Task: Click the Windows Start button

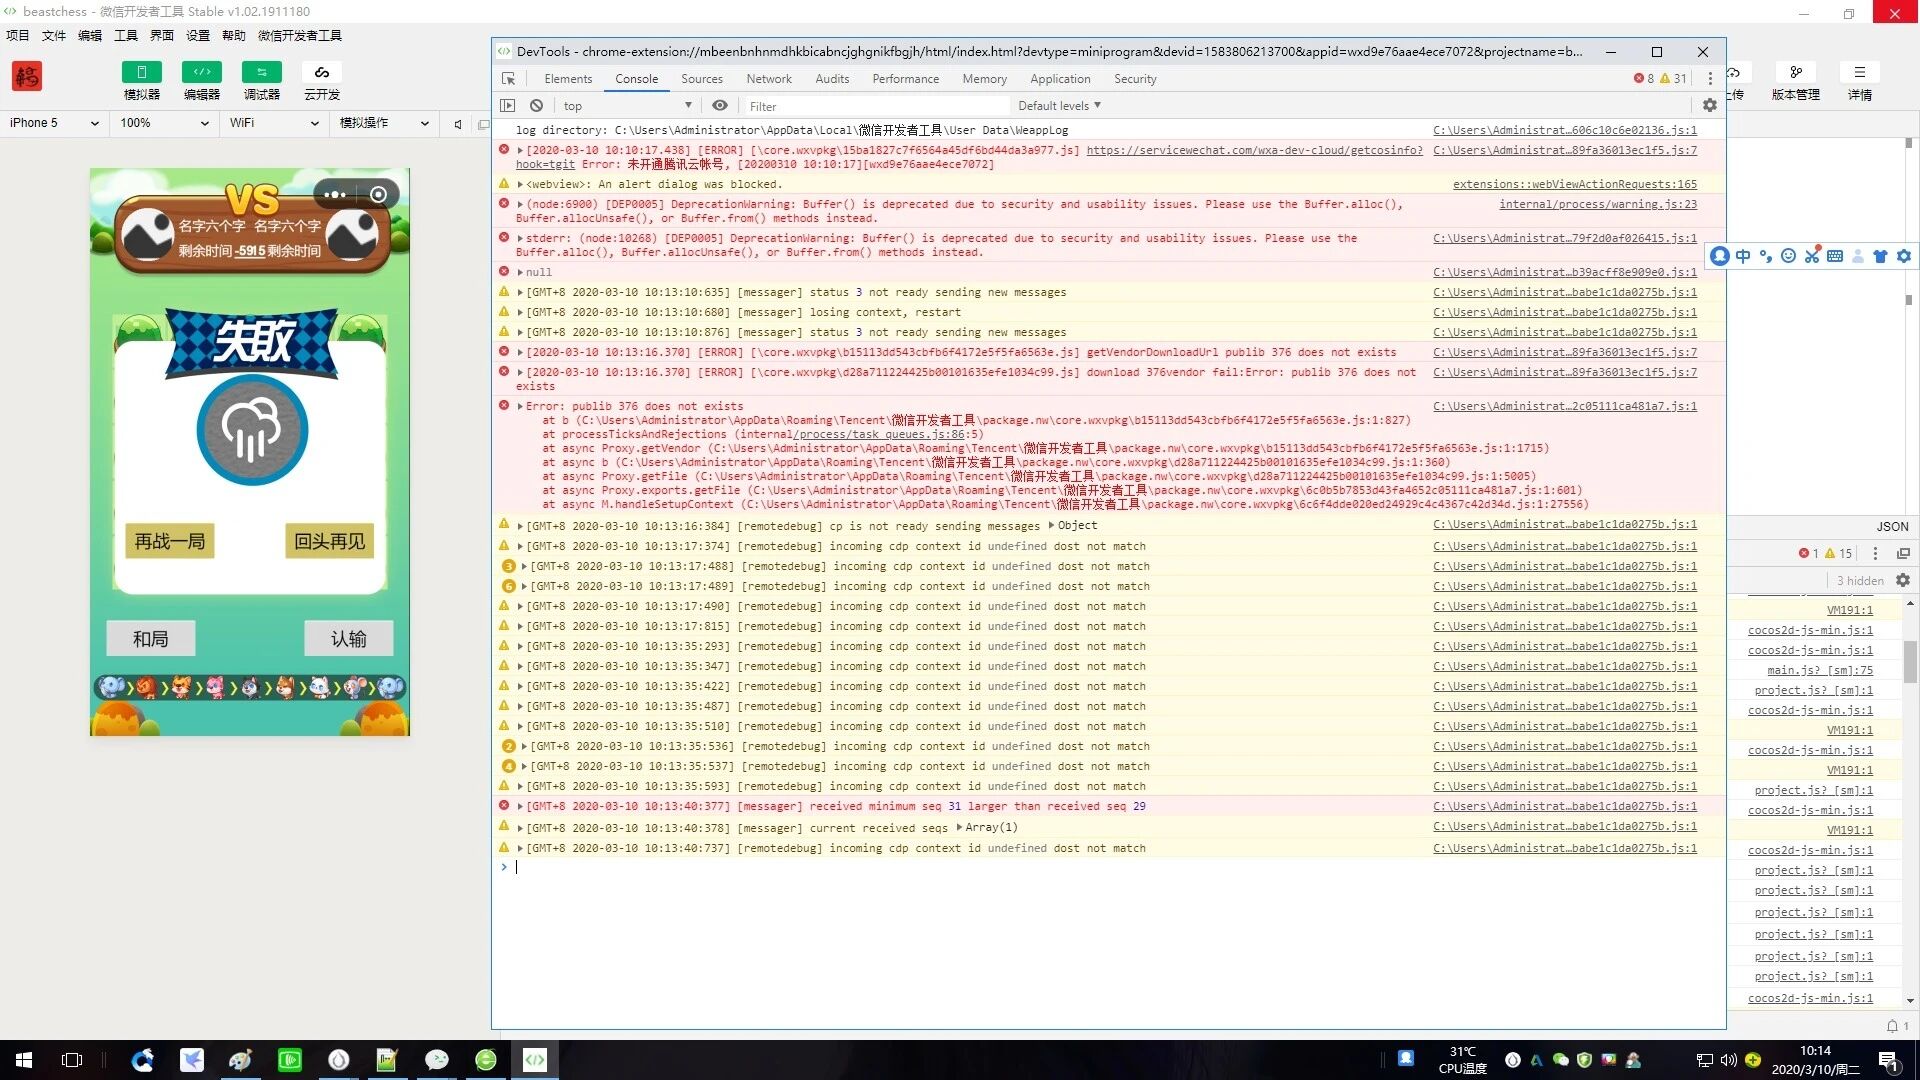Action: pyautogui.click(x=24, y=1060)
